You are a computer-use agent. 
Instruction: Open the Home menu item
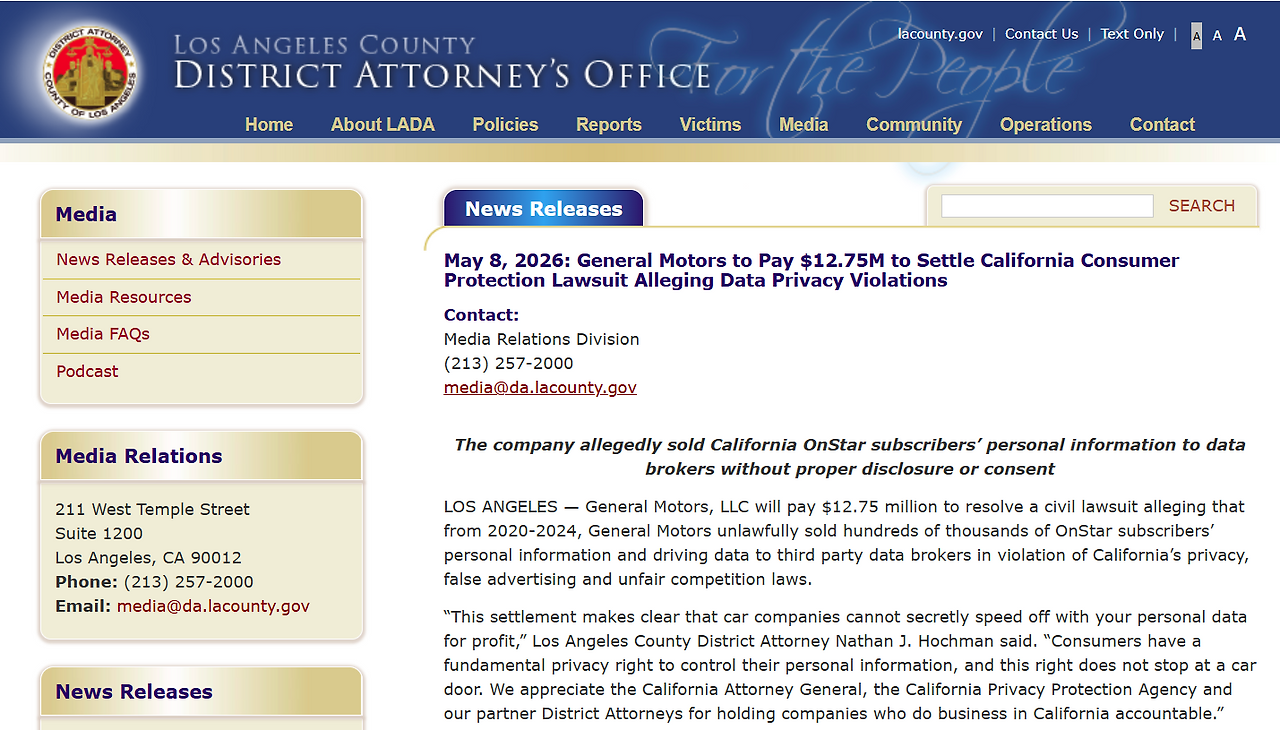point(269,125)
